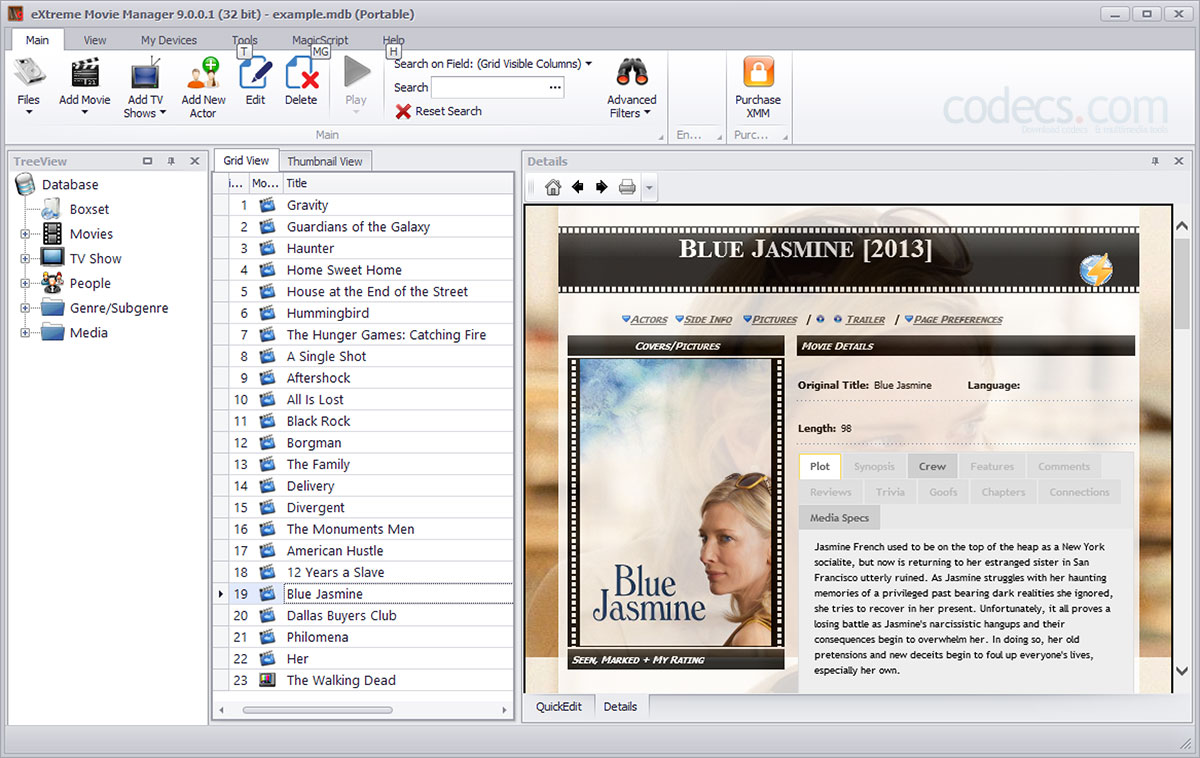1200x758 pixels.
Task: Click the Play button in ribbon
Action: tap(356, 73)
